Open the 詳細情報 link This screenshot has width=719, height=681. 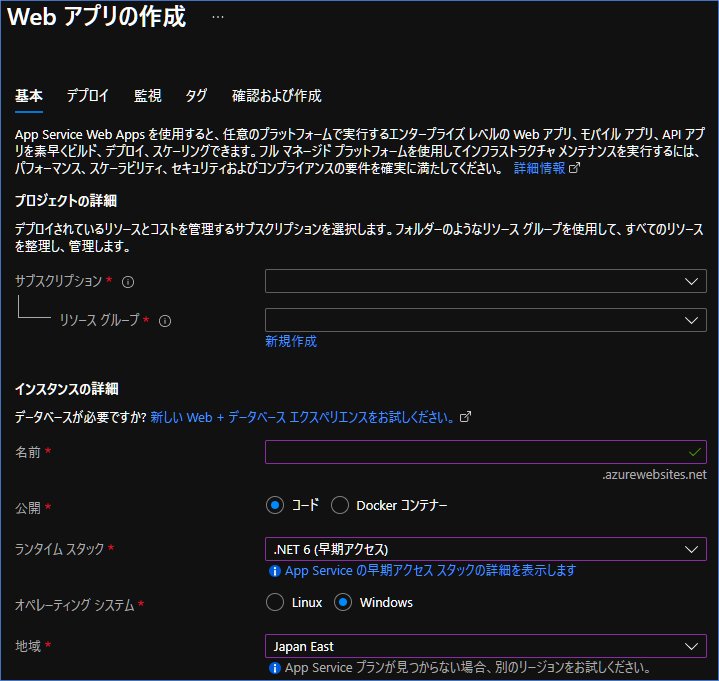540,168
